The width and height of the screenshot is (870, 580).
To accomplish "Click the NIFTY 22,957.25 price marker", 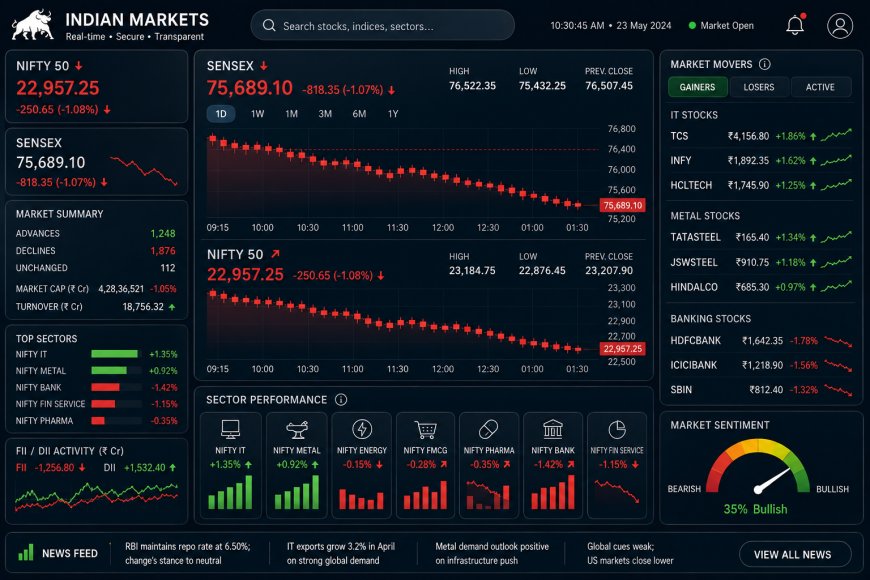I will click(x=623, y=349).
